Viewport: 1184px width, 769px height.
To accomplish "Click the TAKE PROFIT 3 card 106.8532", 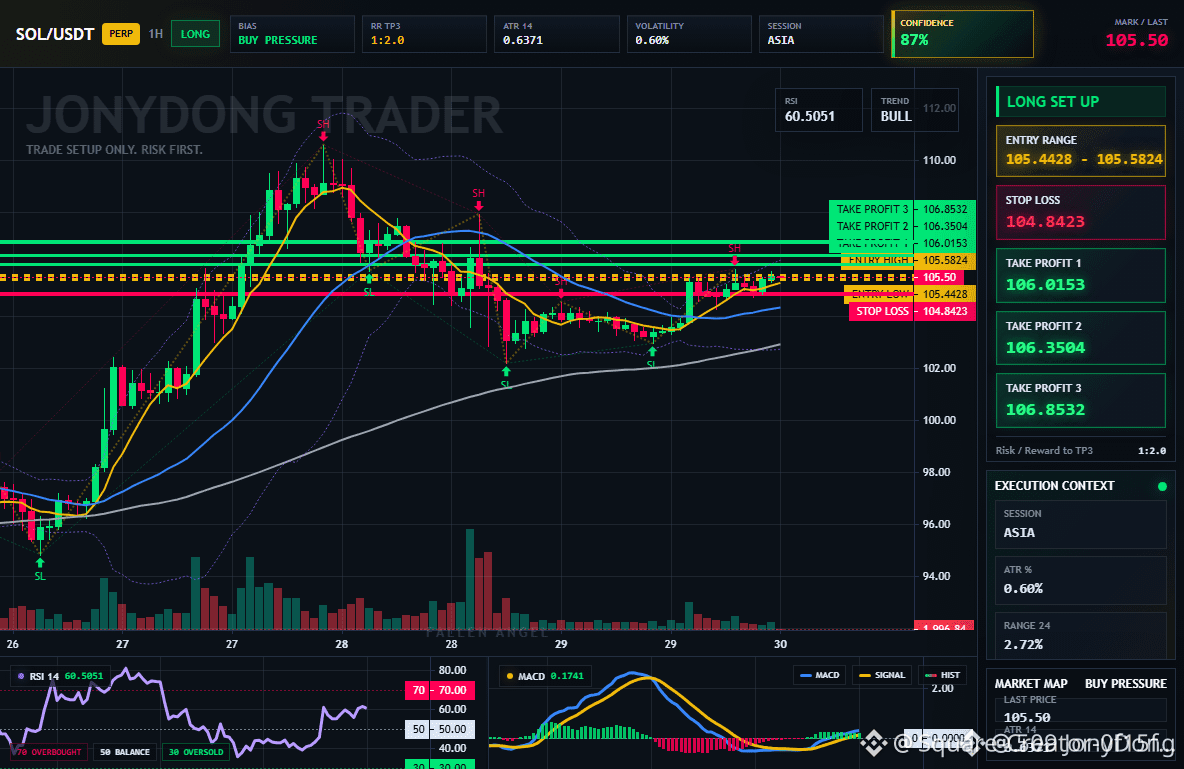I will point(1081,400).
